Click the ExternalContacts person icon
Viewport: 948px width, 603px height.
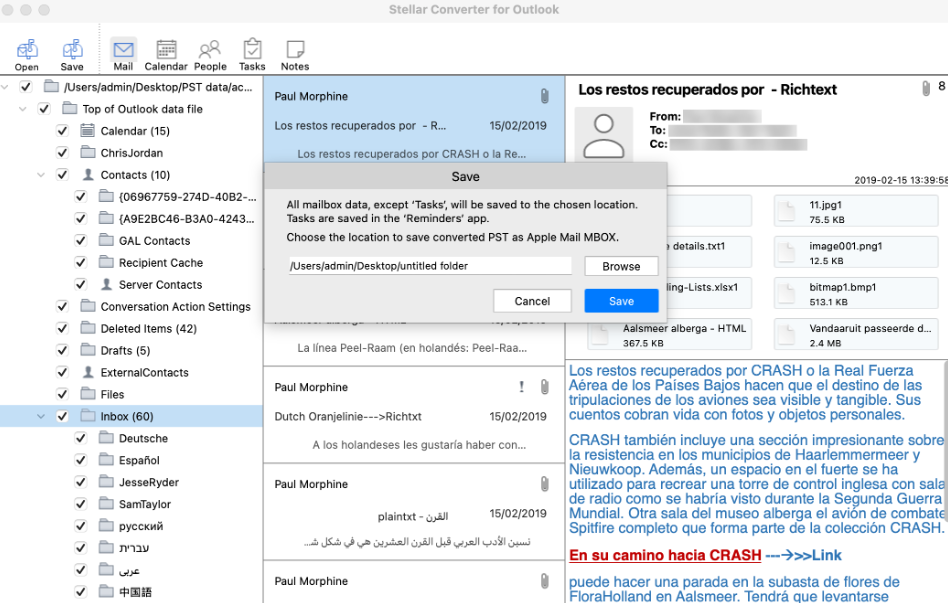click(x=88, y=372)
